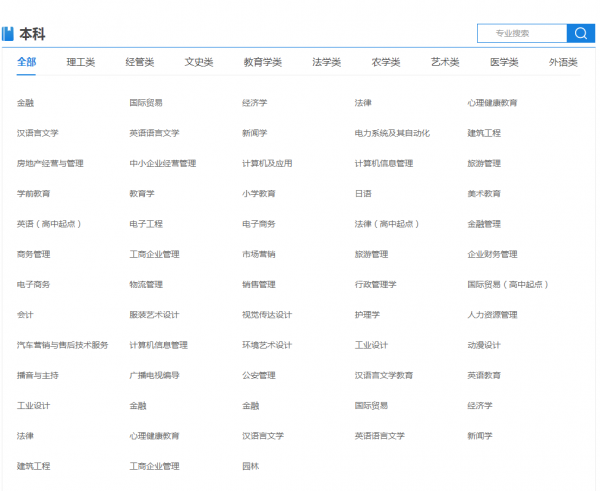Screen dimensions: 600x491
Task: Open the 电子工程 major link
Action: [146, 224]
